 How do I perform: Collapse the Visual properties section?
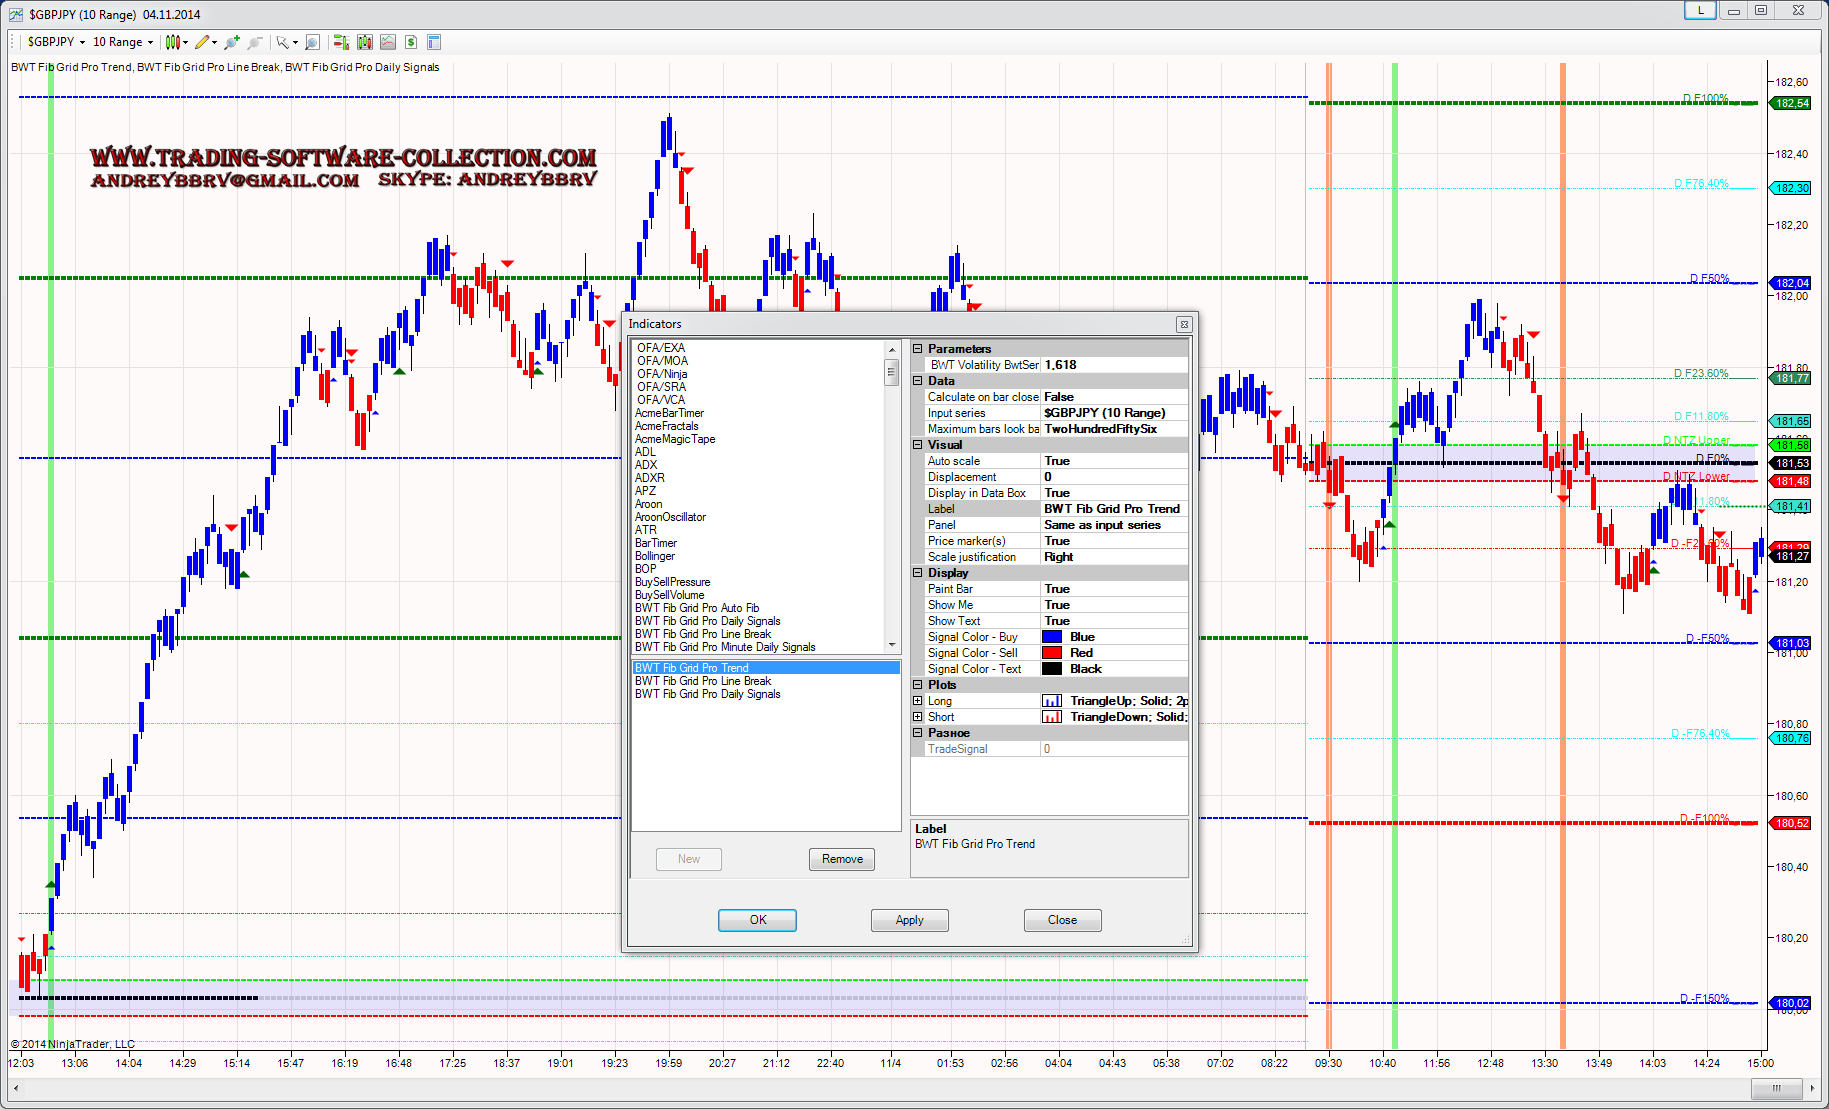pos(918,445)
